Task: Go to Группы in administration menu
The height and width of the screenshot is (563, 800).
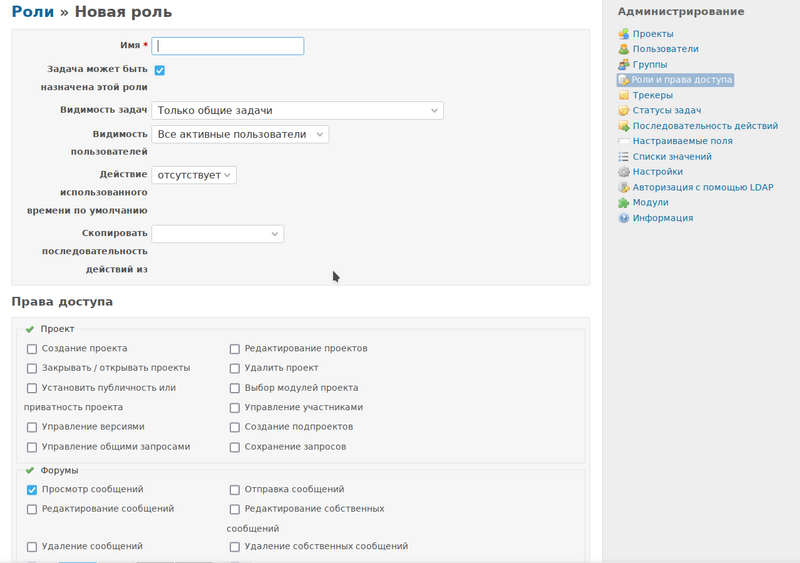Action: (649, 64)
